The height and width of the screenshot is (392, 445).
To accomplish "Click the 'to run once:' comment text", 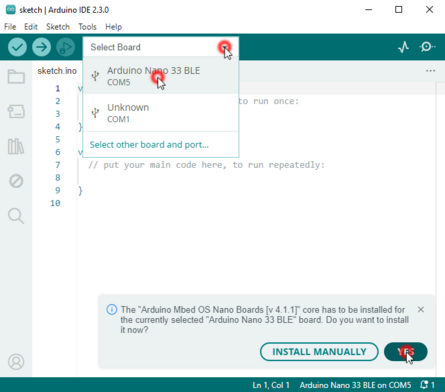I will coord(269,101).
